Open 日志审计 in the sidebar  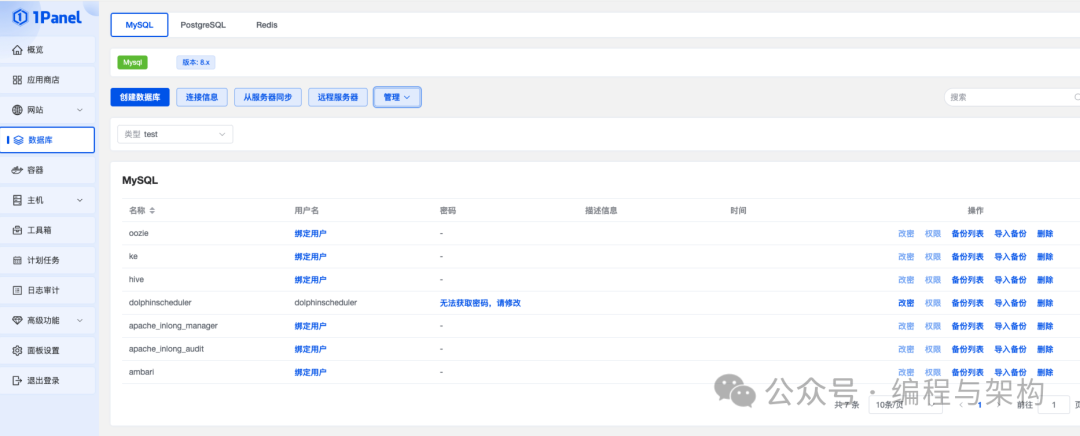click(x=48, y=291)
